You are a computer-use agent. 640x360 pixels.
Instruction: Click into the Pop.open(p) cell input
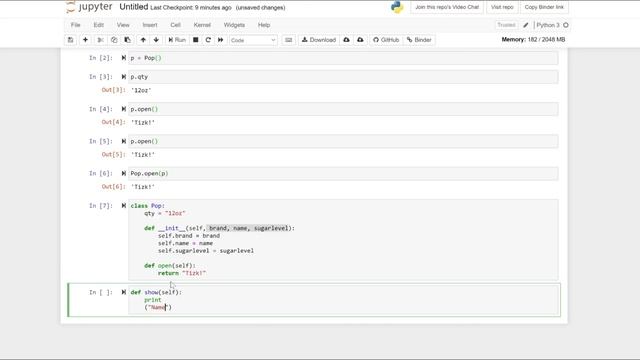[x=343, y=173]
